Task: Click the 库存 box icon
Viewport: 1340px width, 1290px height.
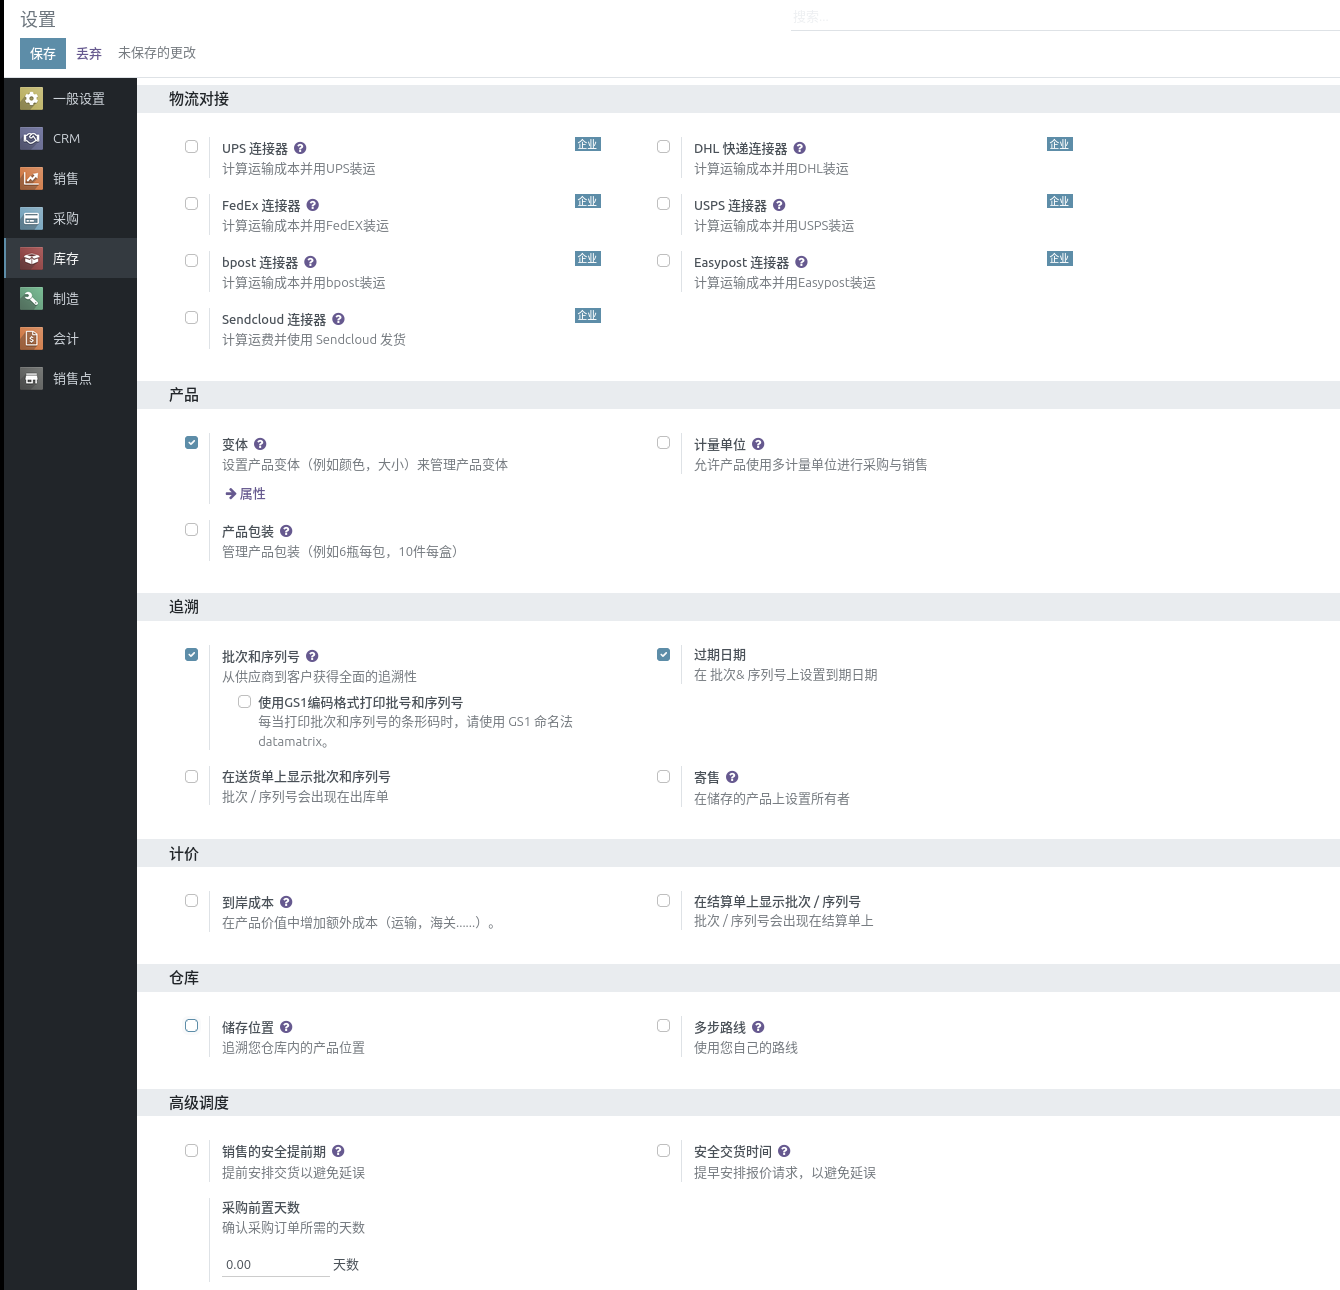Action: pyautogui.click(x=32, y=258)
